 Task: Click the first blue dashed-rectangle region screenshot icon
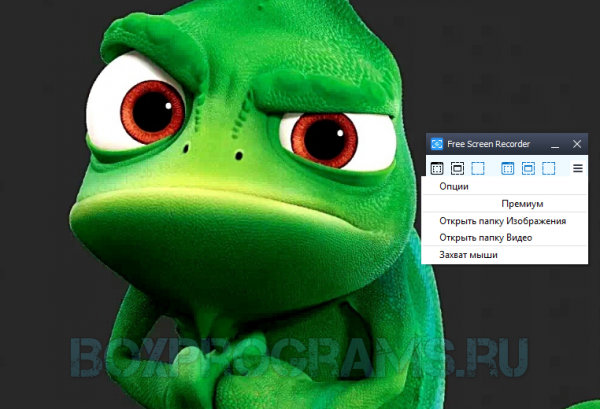(x=478, y=168)
